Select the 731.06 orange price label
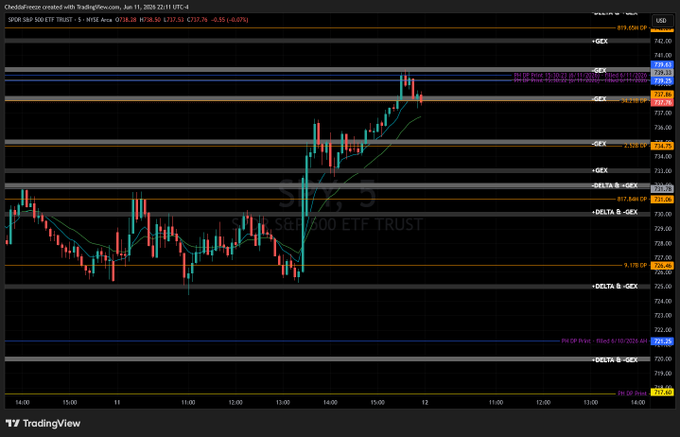Viewport: 680px width, 437px height. [x=663, y=199]
